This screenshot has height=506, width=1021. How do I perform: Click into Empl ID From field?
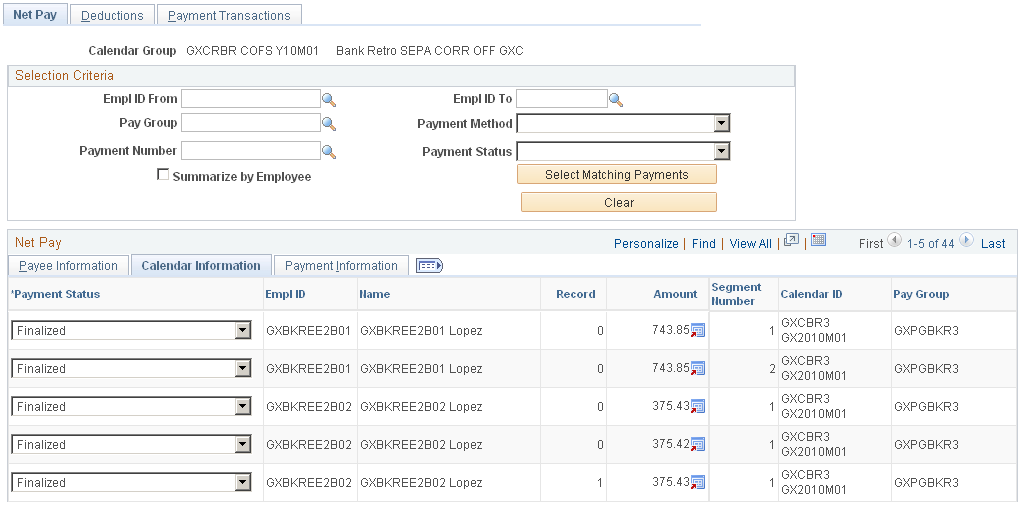tap(251, 99)
